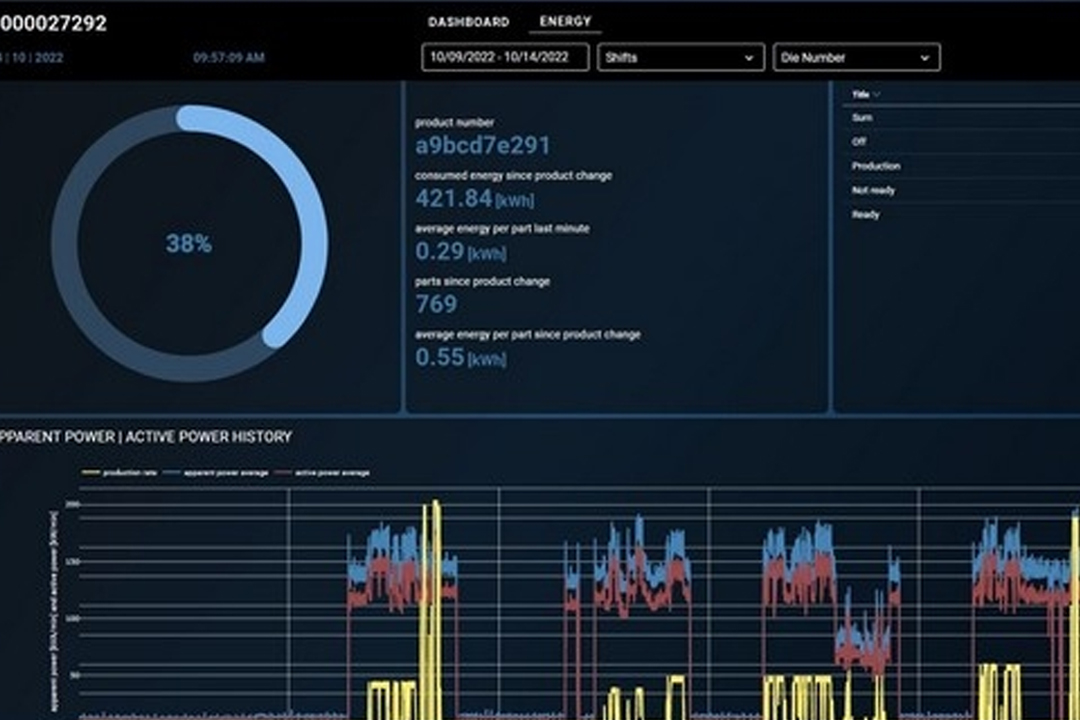Click the machine ID ending in 000027292

coord(54,23)
